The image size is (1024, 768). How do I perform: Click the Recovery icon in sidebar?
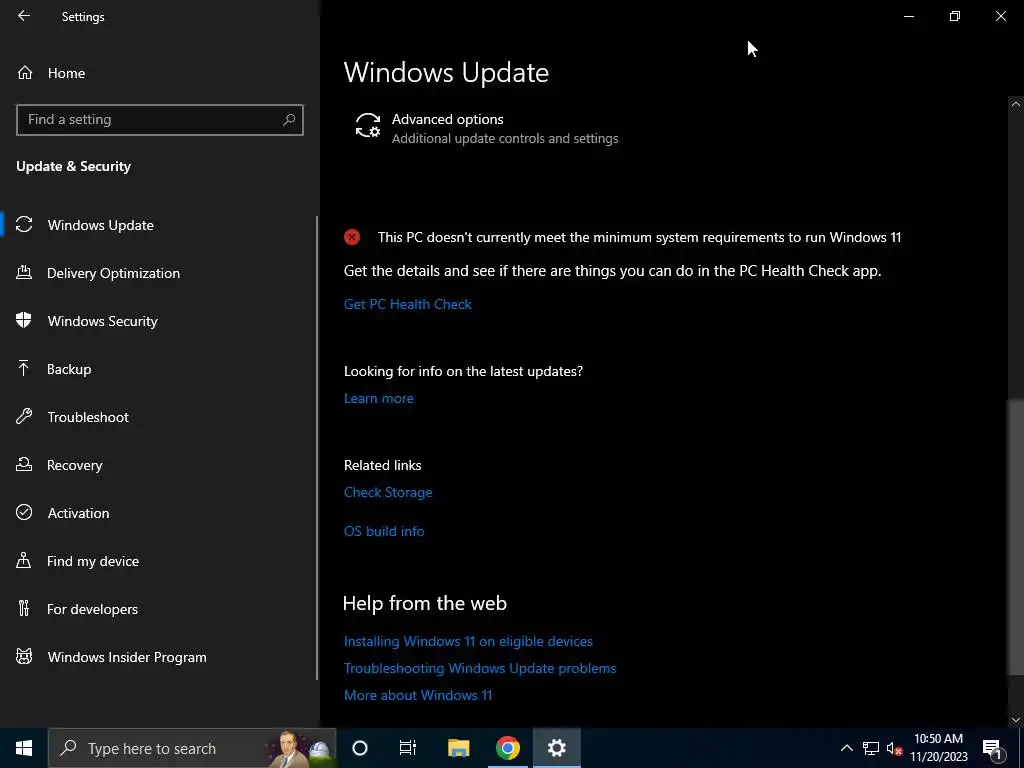(24, 464)
